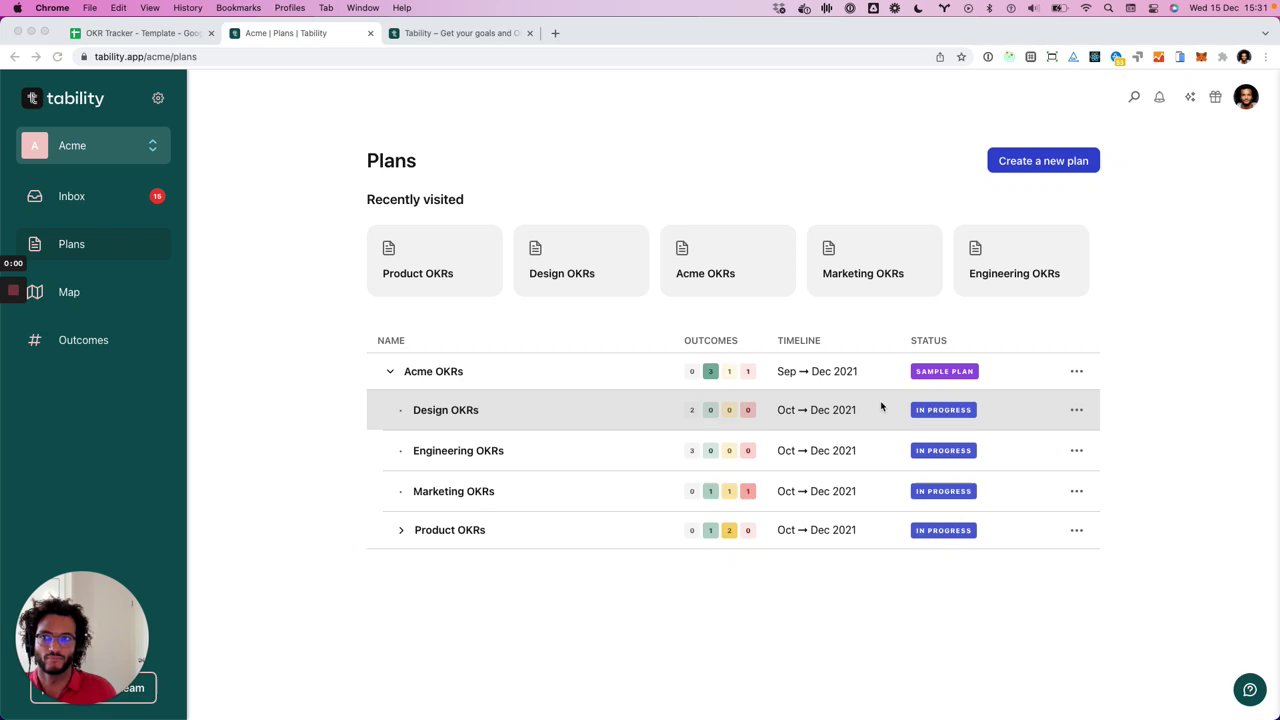
Task: Open Chrome extensions puzzle icon
Action: point(1222,57)
